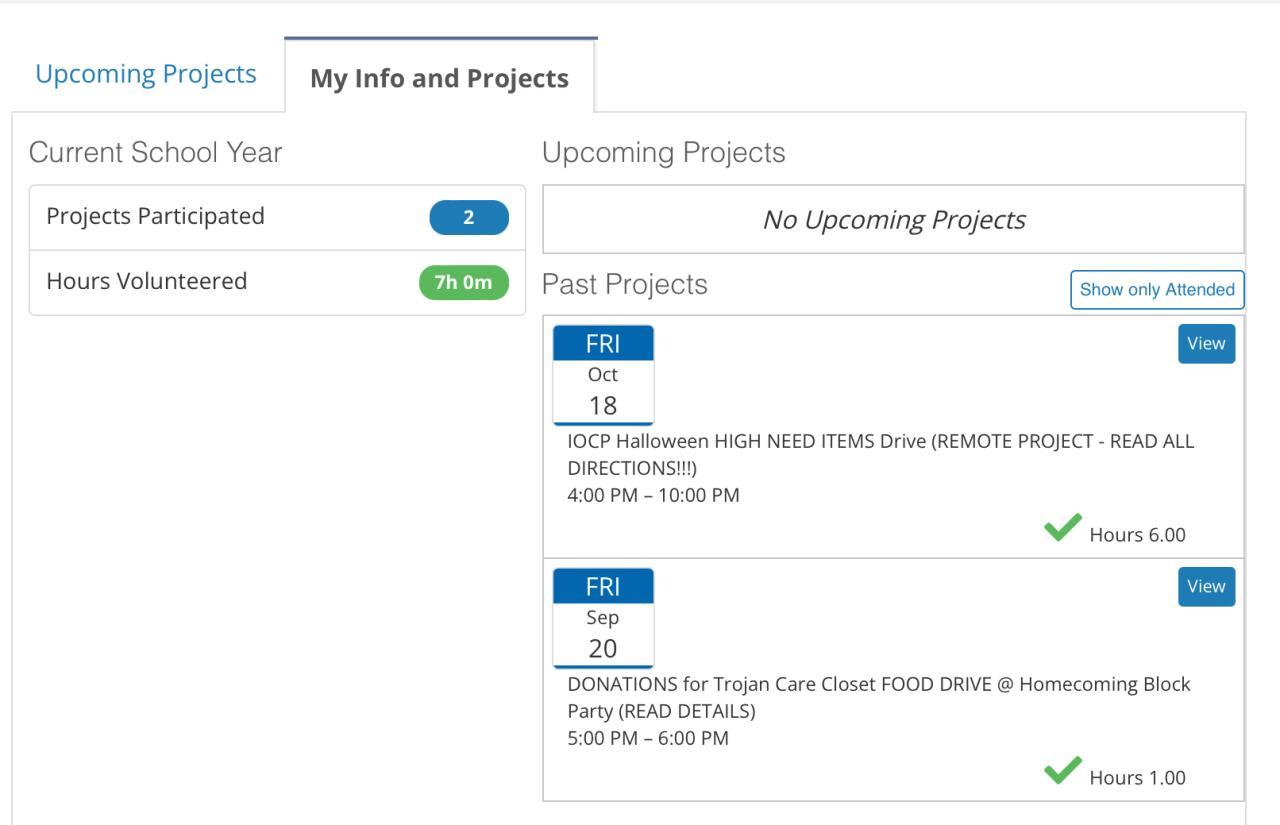Click the Past Projects heading
1280x825 pixels.
tap(624, 285)
